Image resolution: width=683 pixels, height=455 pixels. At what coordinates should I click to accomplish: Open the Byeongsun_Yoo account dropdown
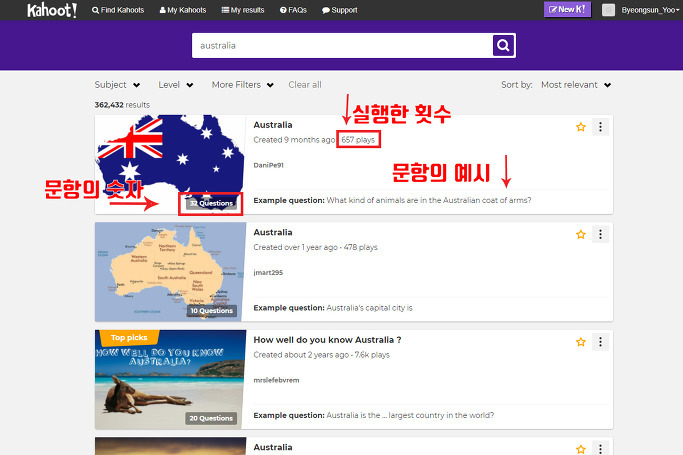tap(650, 10)
